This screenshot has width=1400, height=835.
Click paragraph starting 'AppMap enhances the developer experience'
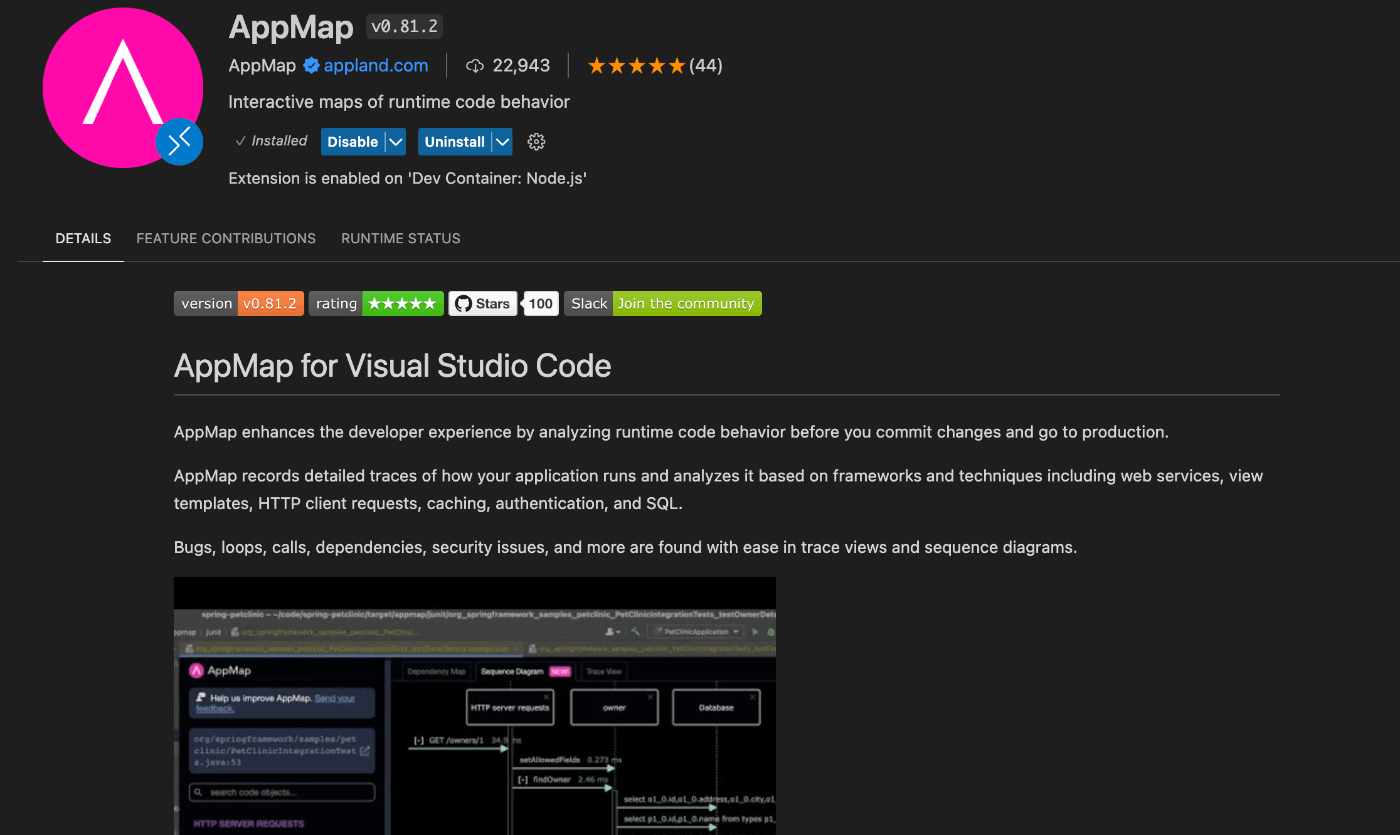click(x=671, y=432)
